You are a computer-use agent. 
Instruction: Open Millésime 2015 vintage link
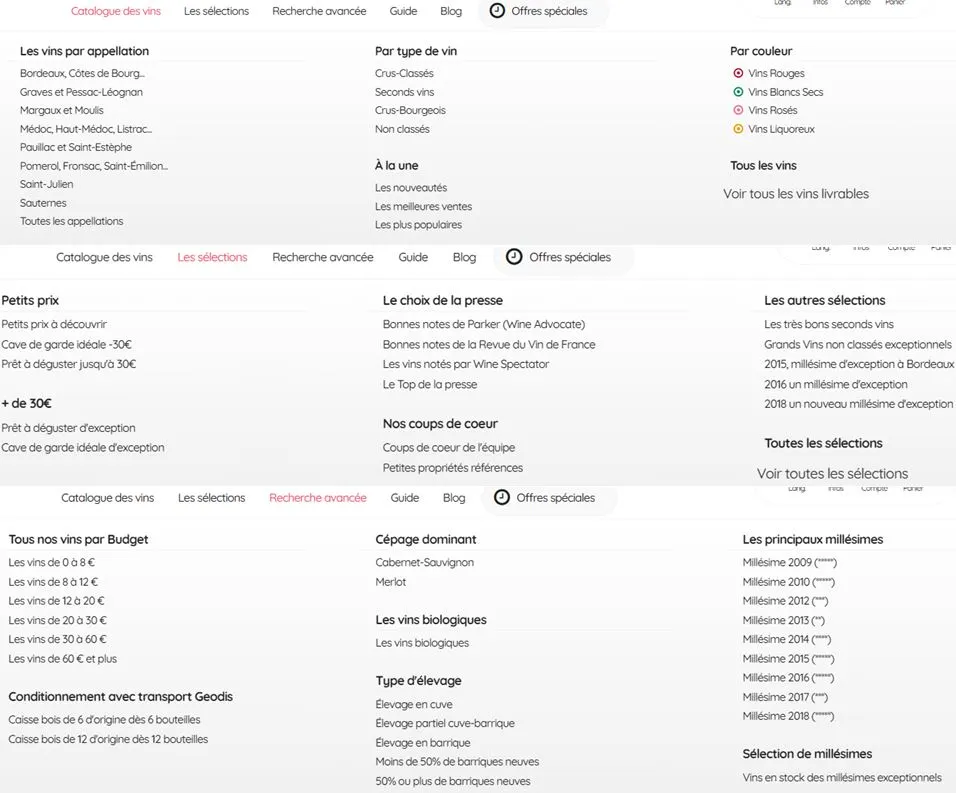click(788, 659)
